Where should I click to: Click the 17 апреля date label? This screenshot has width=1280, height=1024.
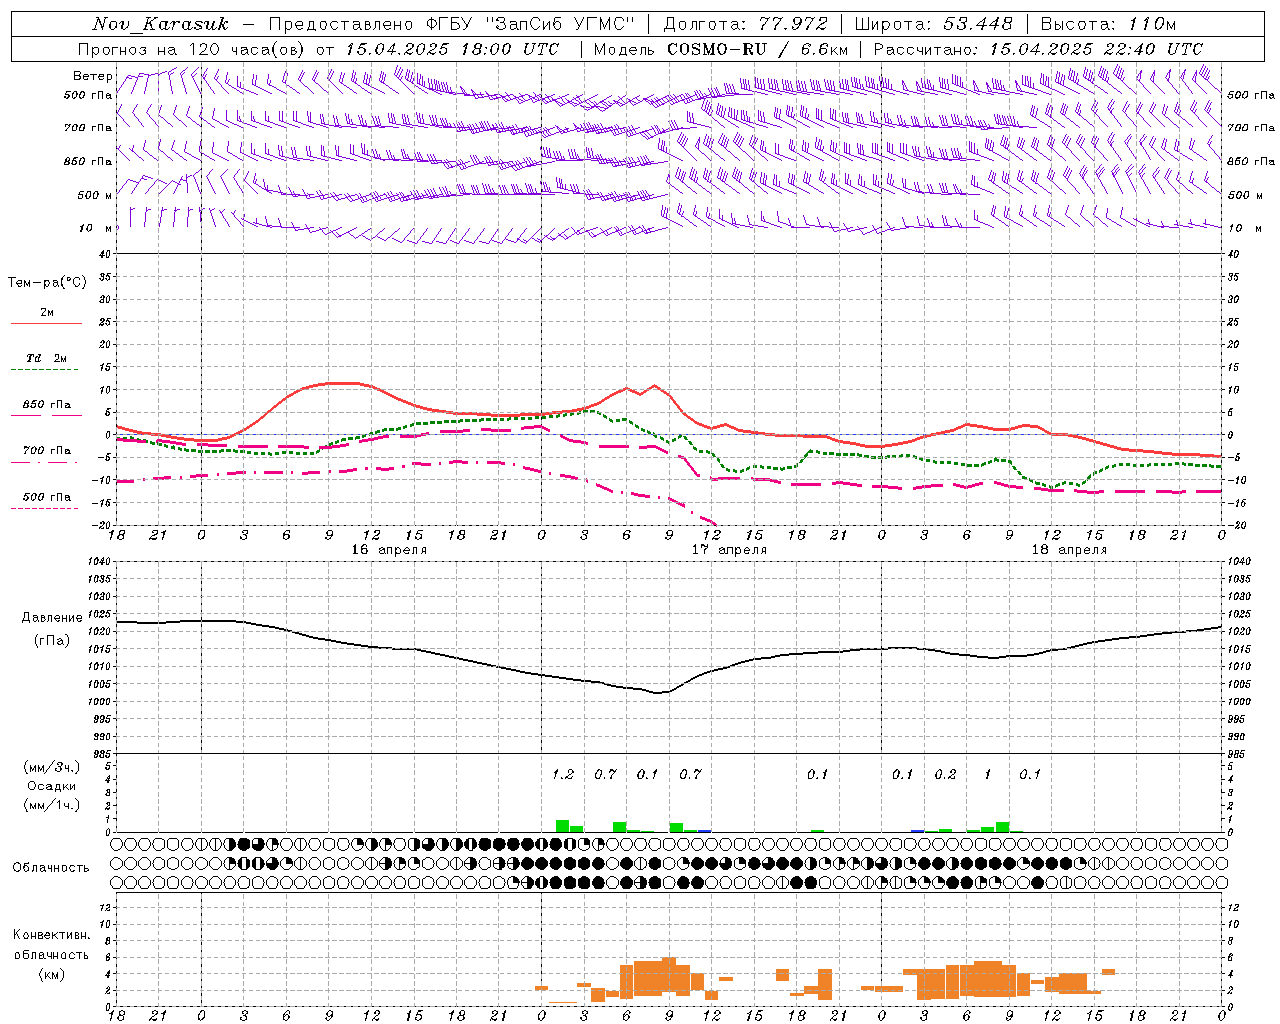point(729,550)
